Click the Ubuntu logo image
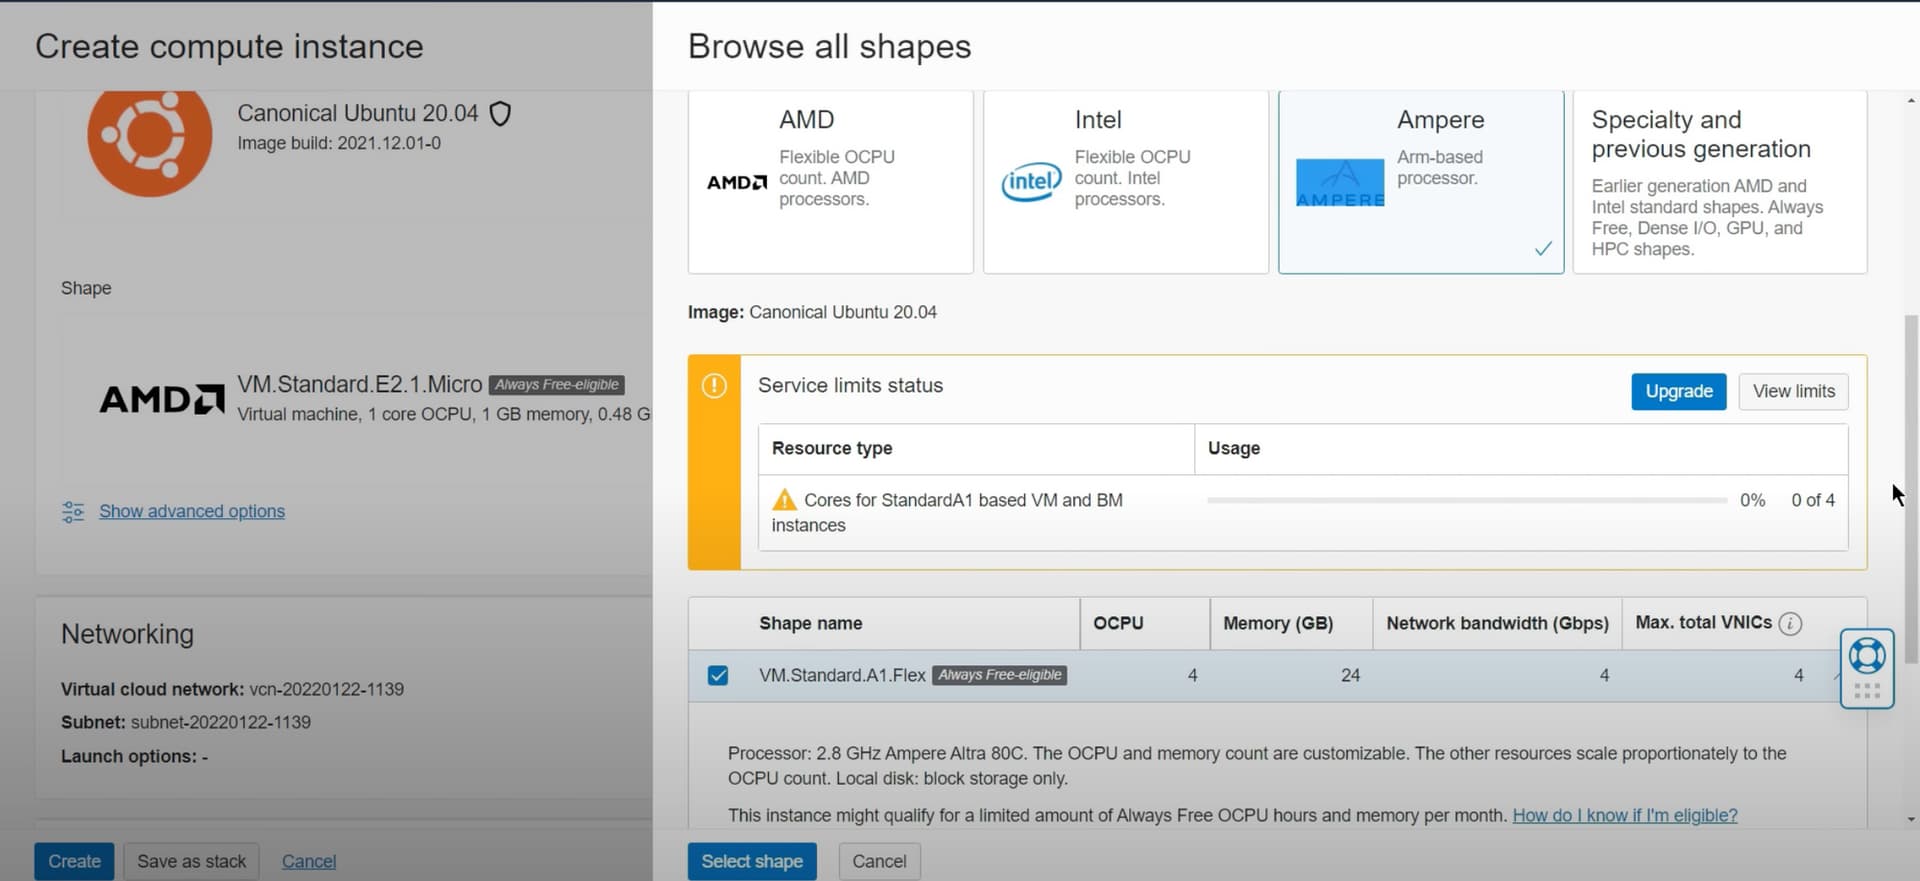 pos(150,138)
